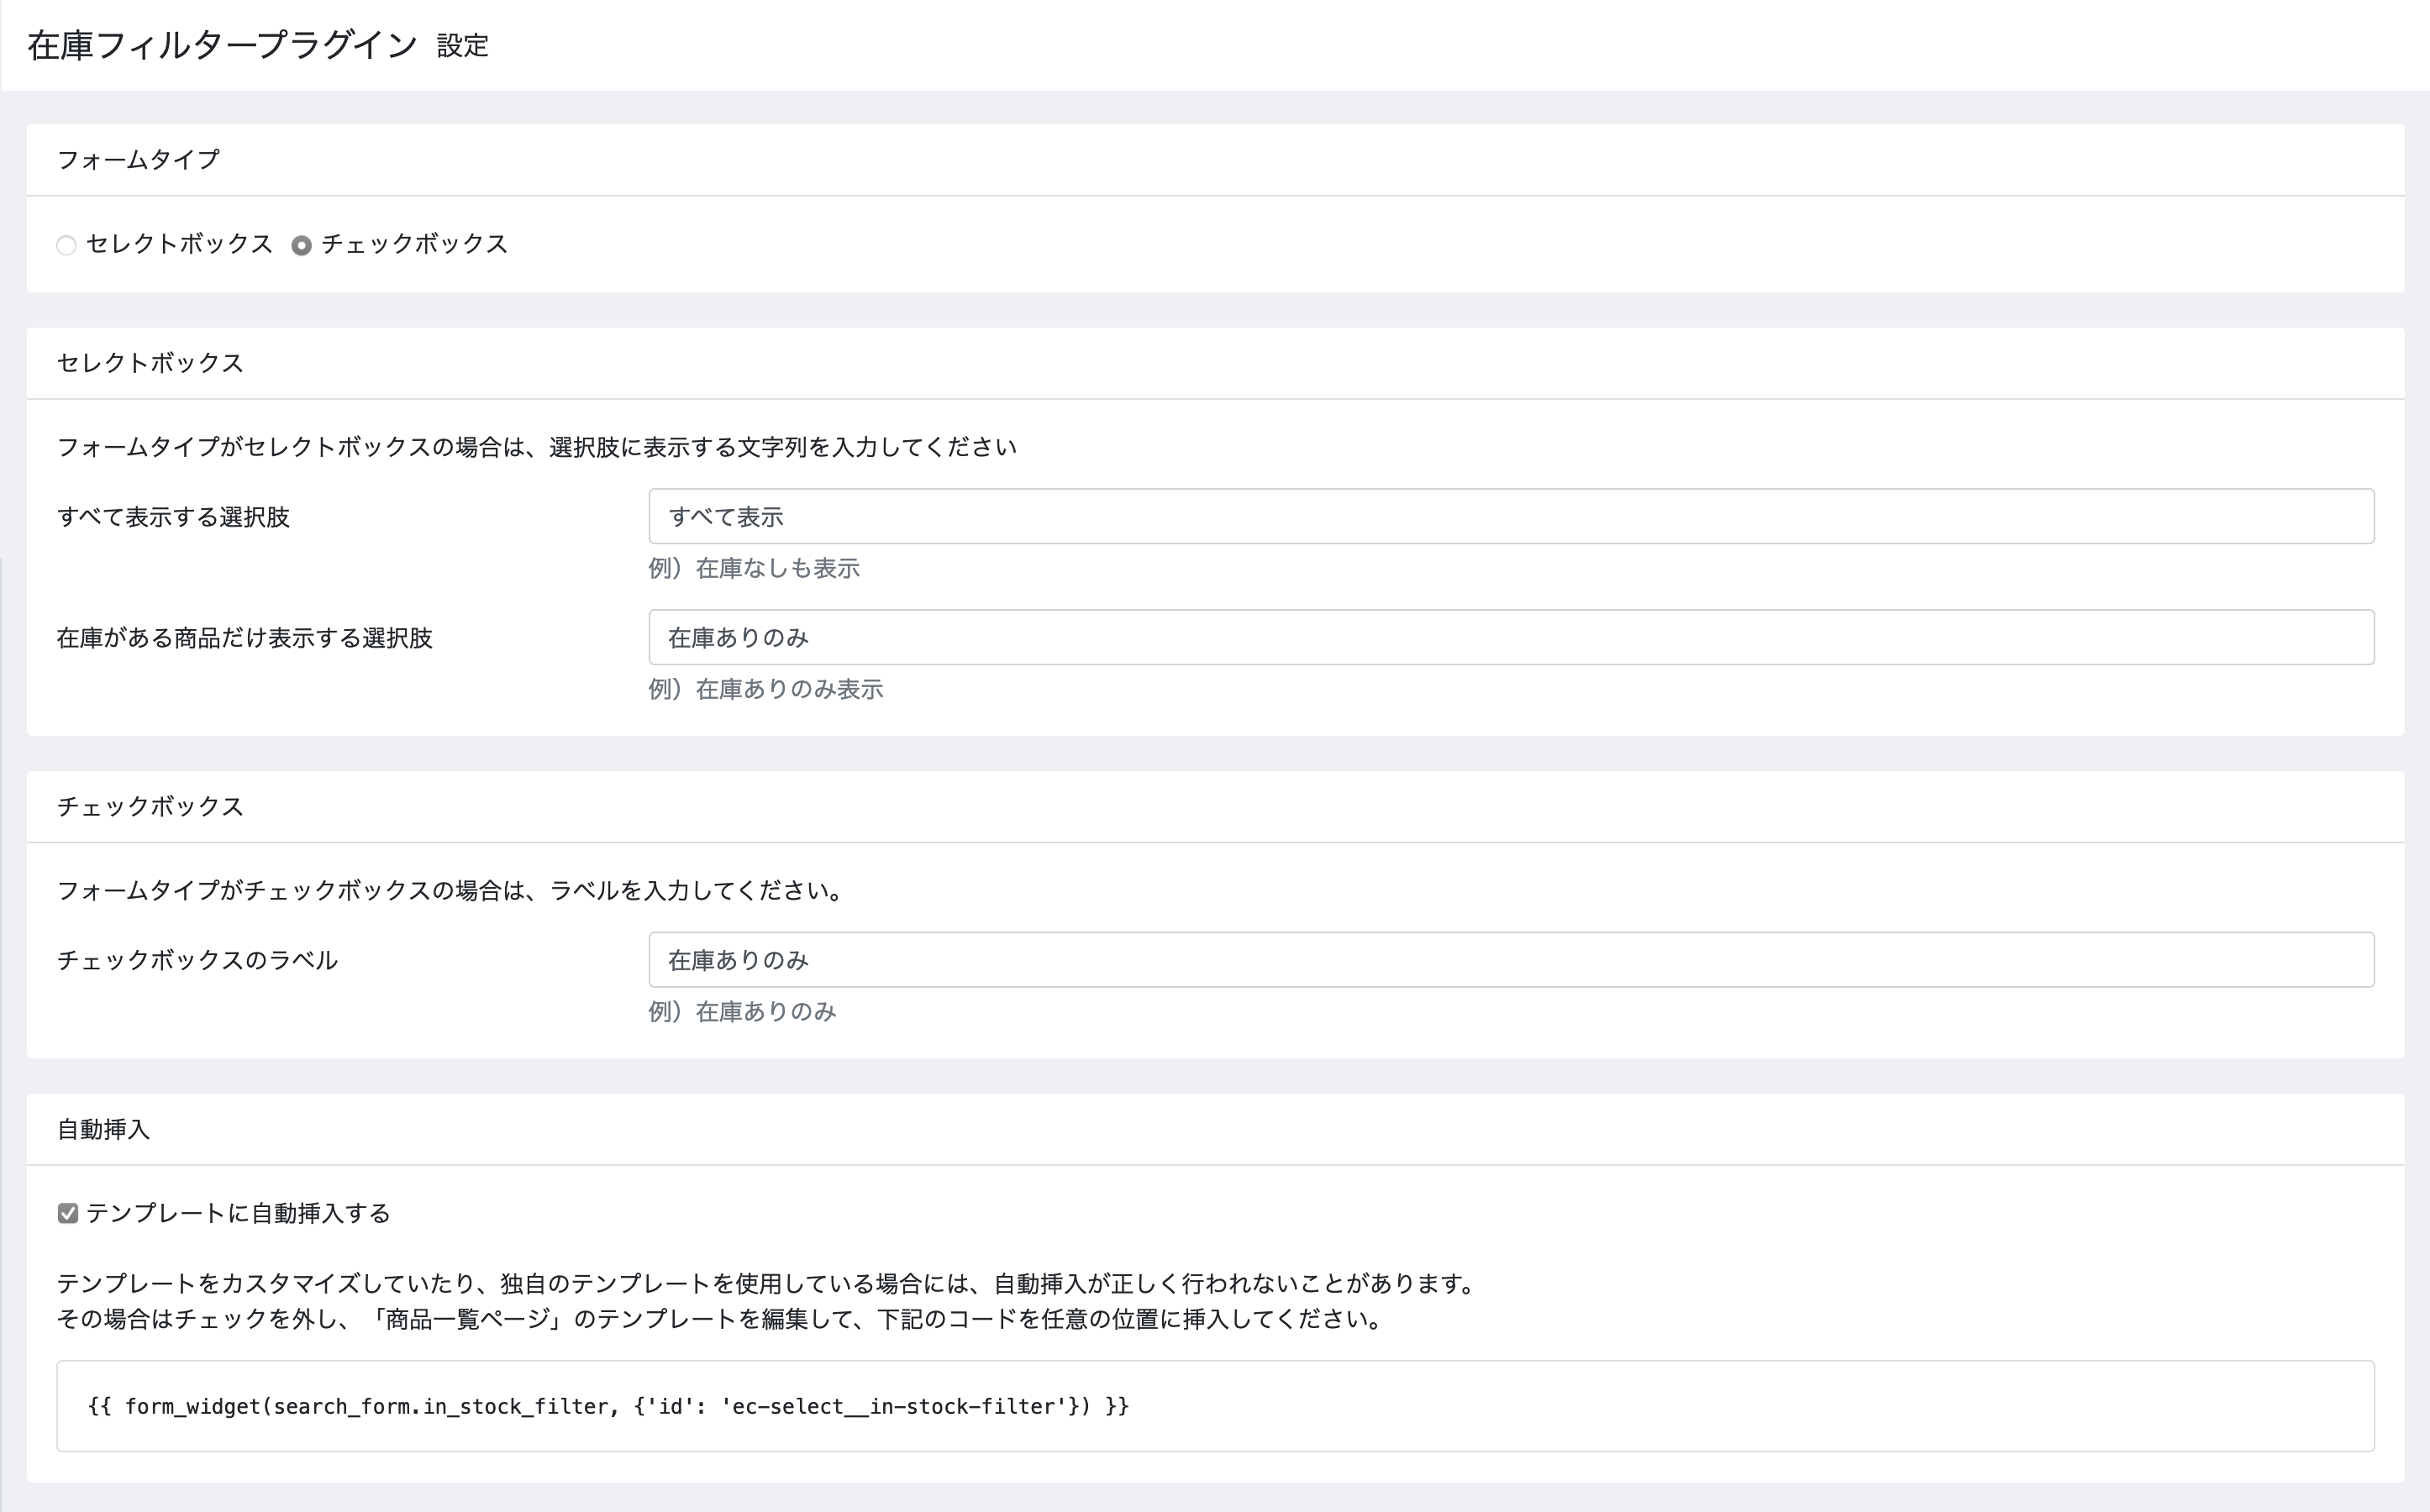Image resolution: width=2430 pixels, height=1512 pixels.
Task: Click the 設定 subtitle beside page title
Action: pos(462,46)
